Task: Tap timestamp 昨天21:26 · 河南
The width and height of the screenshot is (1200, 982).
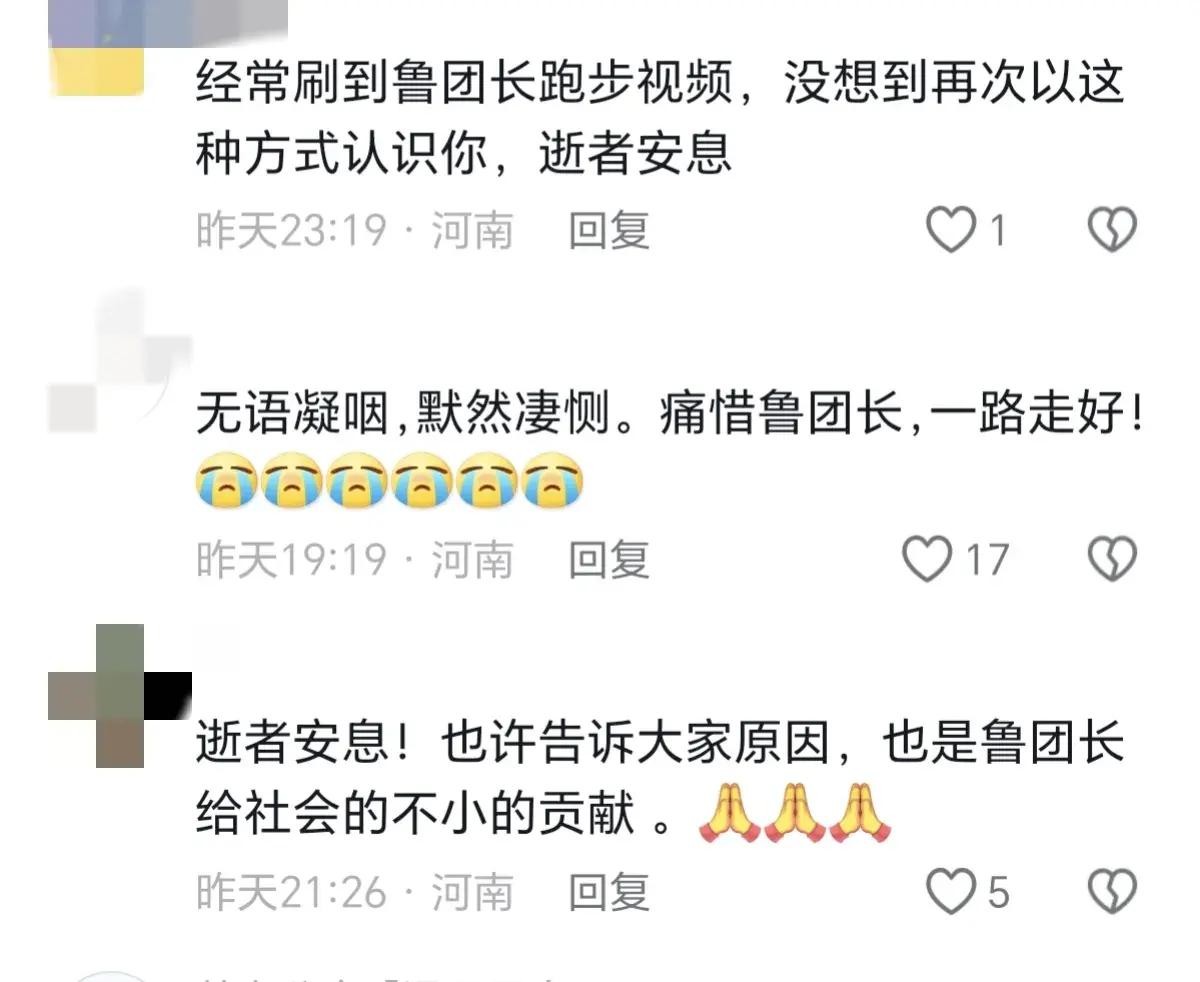Action: (354, 892)
